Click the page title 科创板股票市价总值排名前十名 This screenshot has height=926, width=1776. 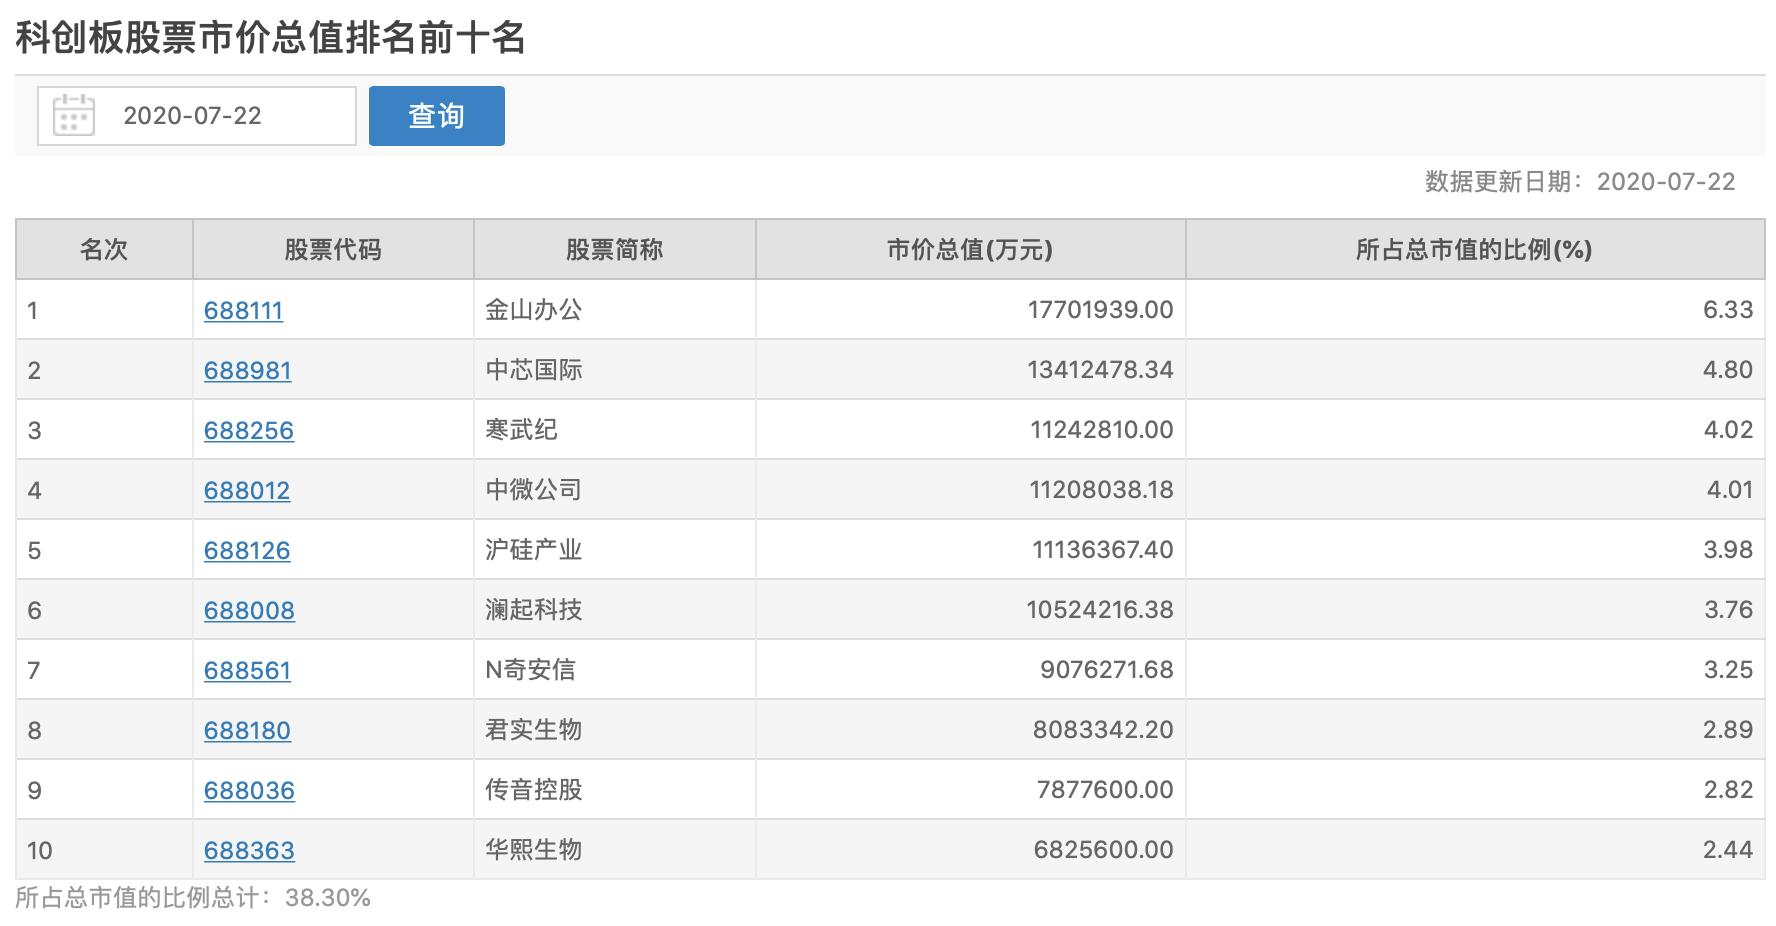click(x=271, y=38)
